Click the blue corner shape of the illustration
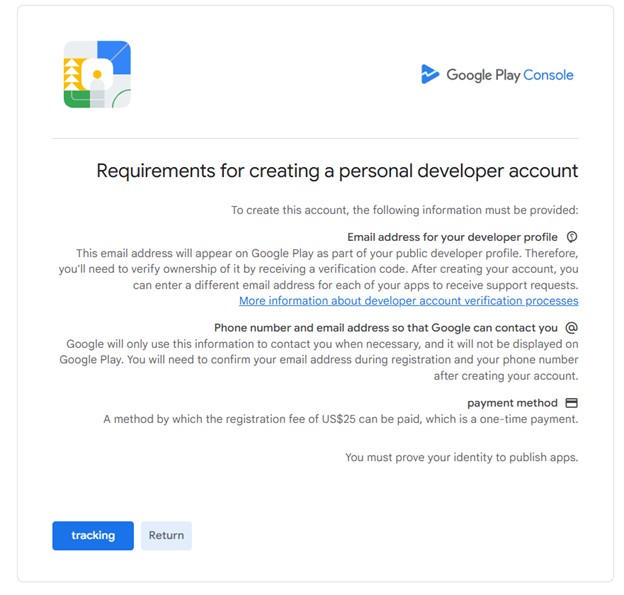 pos(117,54)
